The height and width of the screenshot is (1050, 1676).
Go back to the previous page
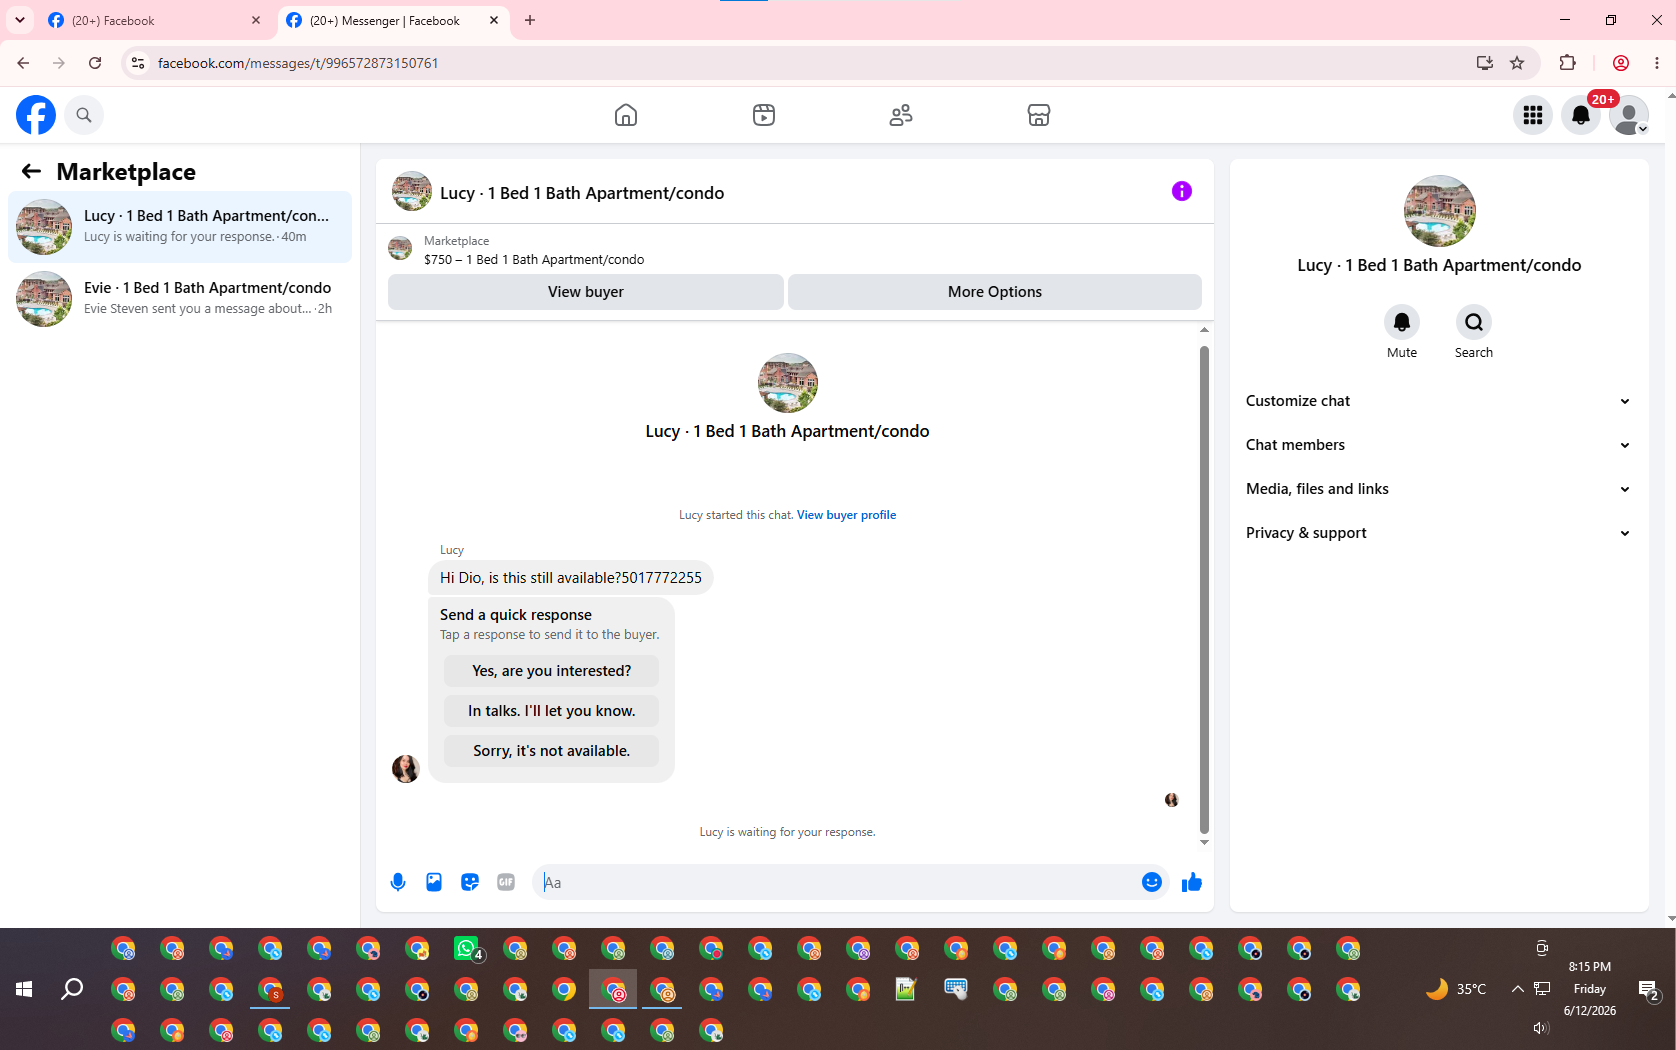pos(23,63)
